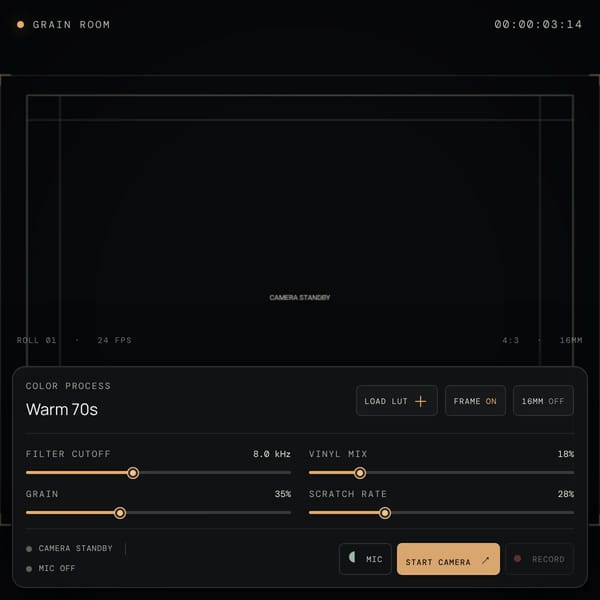Click the orange dot beside Grain Room
Image resolution: width=600 pixels, height=600 pixels.
20,24
